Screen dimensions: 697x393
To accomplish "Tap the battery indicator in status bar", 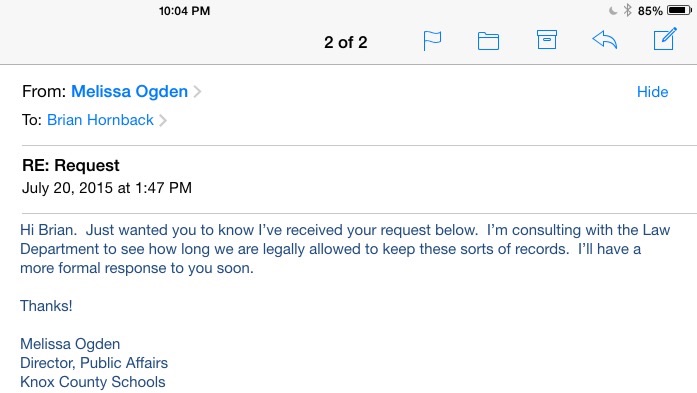I will click(679, 10).
